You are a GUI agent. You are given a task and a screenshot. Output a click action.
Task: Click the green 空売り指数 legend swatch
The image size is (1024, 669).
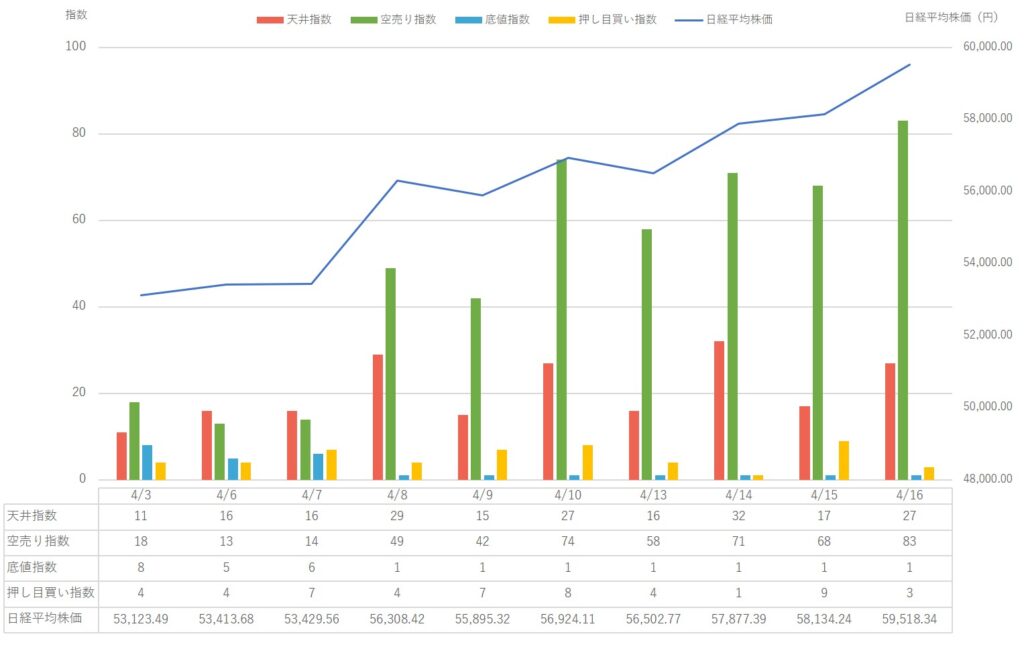[x=365, y=19]
